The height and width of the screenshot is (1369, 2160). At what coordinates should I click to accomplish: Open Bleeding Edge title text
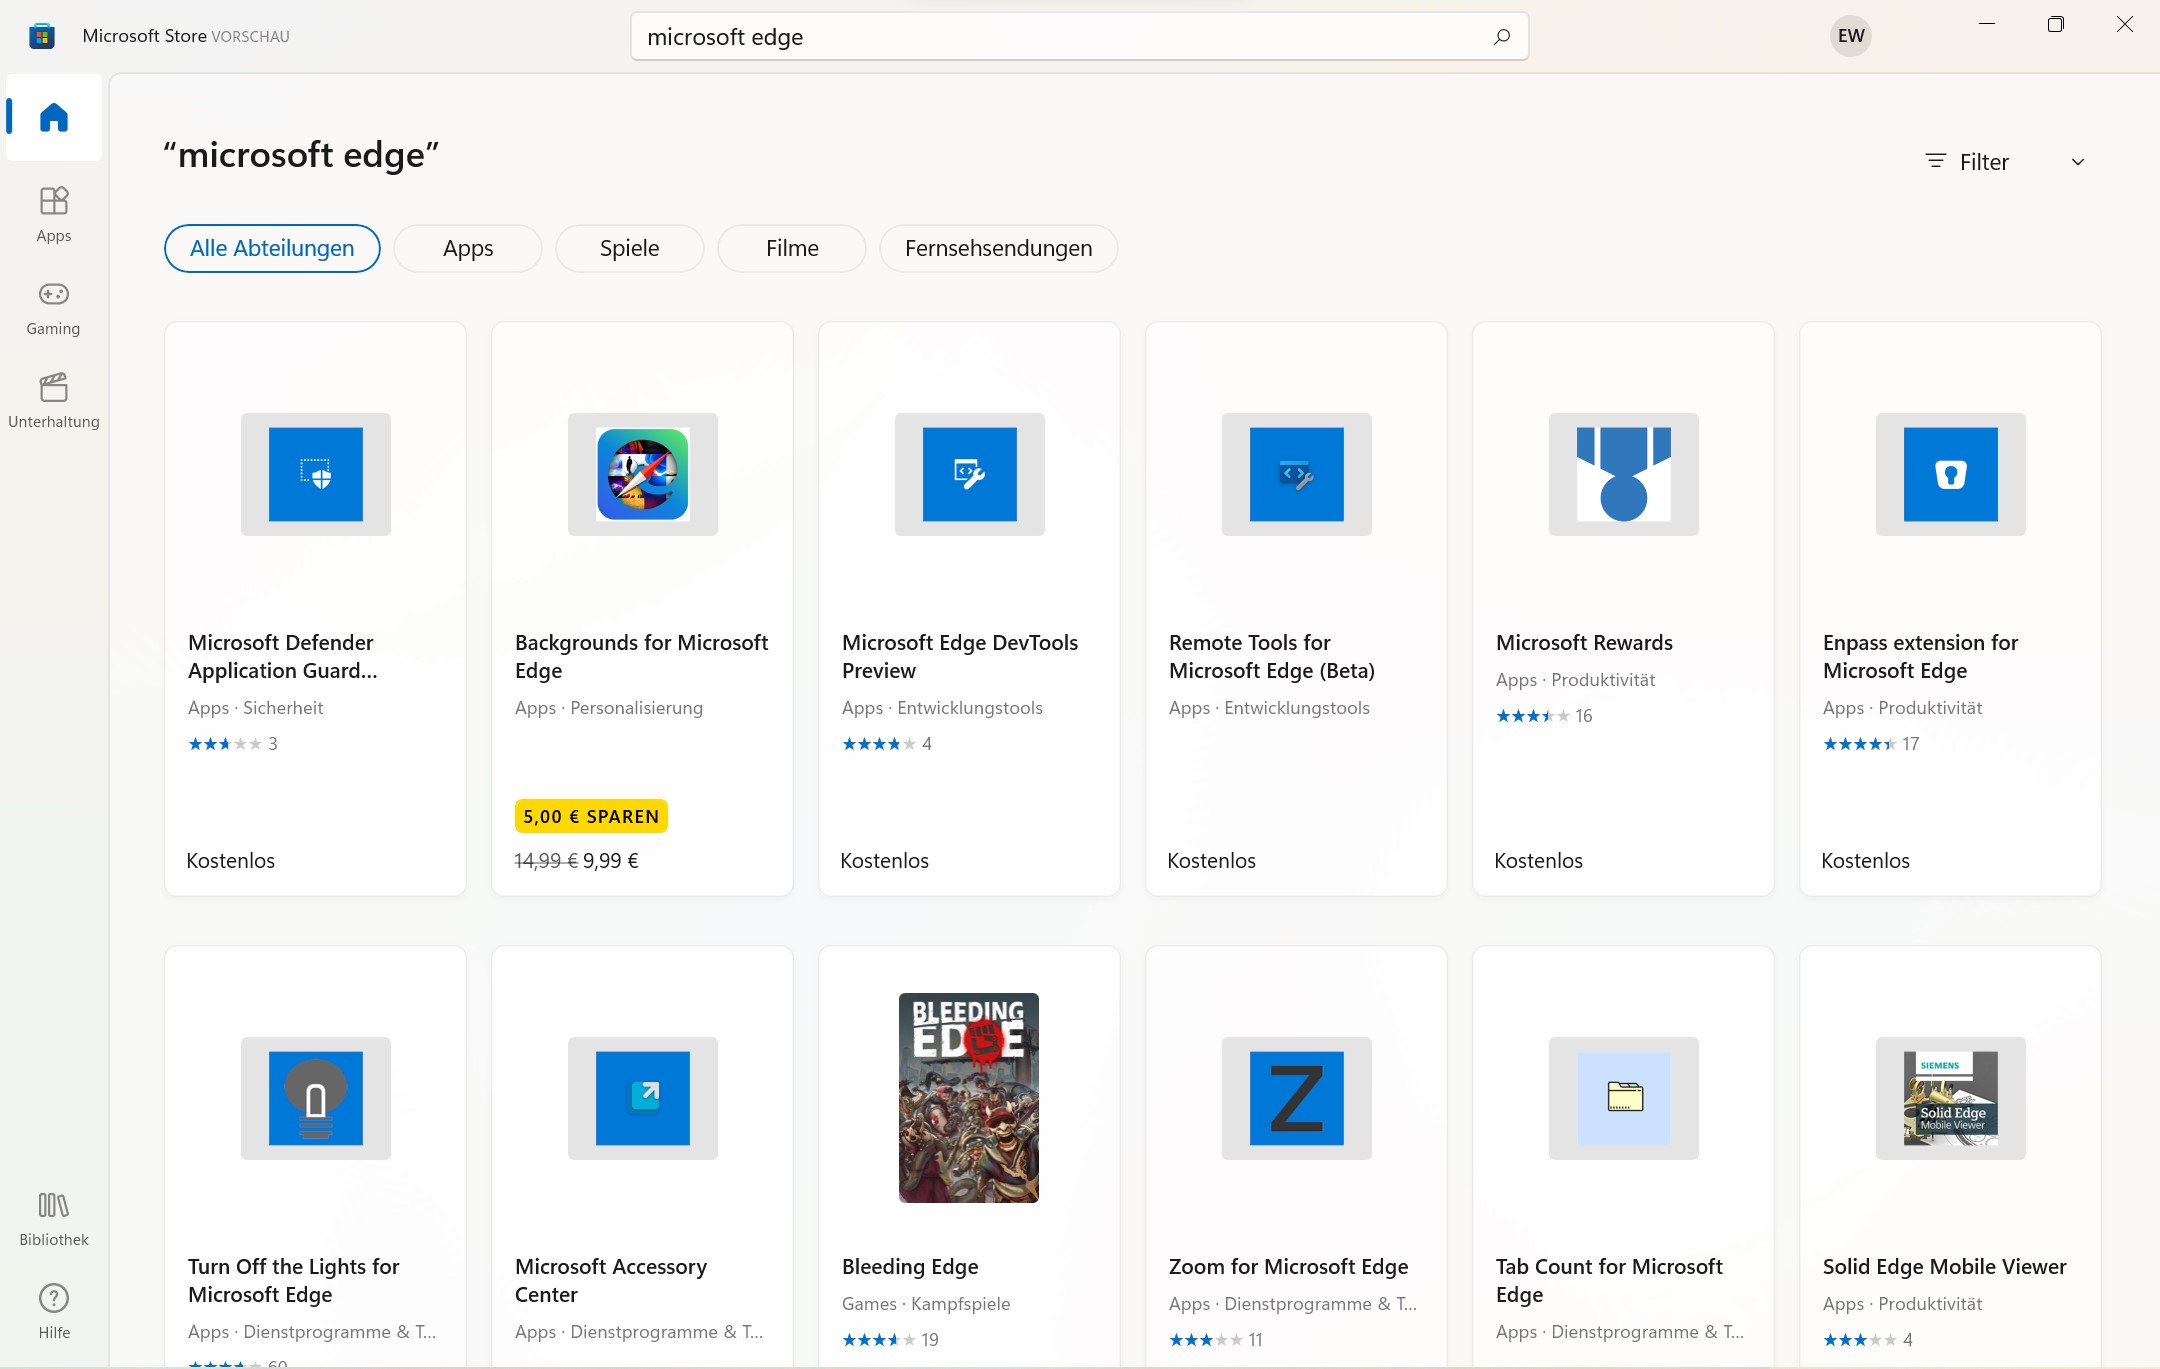click(x=910, y=1266)
